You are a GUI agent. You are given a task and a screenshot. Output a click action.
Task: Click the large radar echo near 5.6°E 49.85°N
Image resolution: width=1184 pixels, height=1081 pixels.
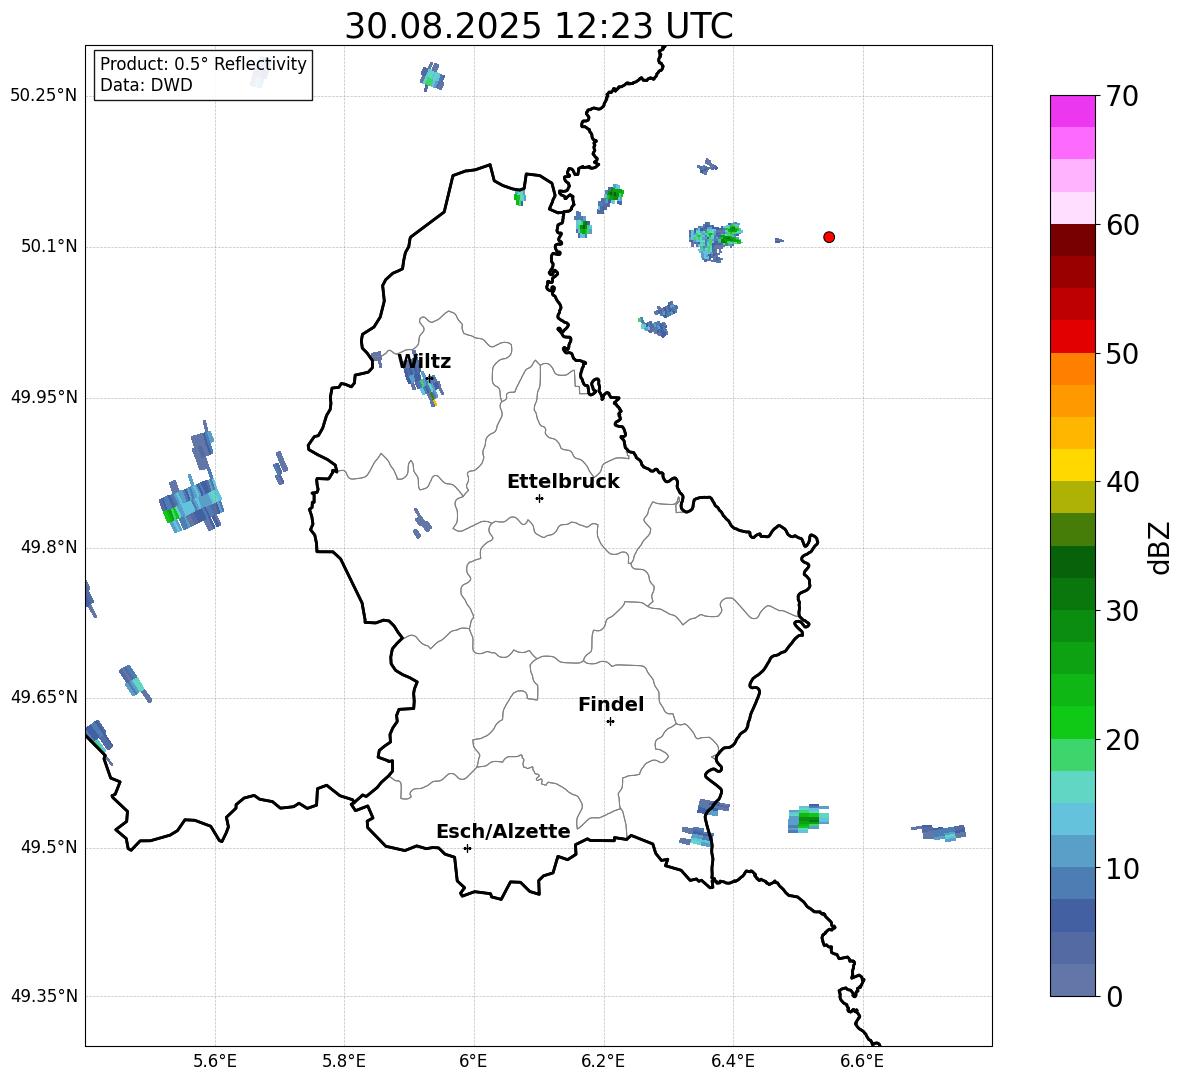192,500
